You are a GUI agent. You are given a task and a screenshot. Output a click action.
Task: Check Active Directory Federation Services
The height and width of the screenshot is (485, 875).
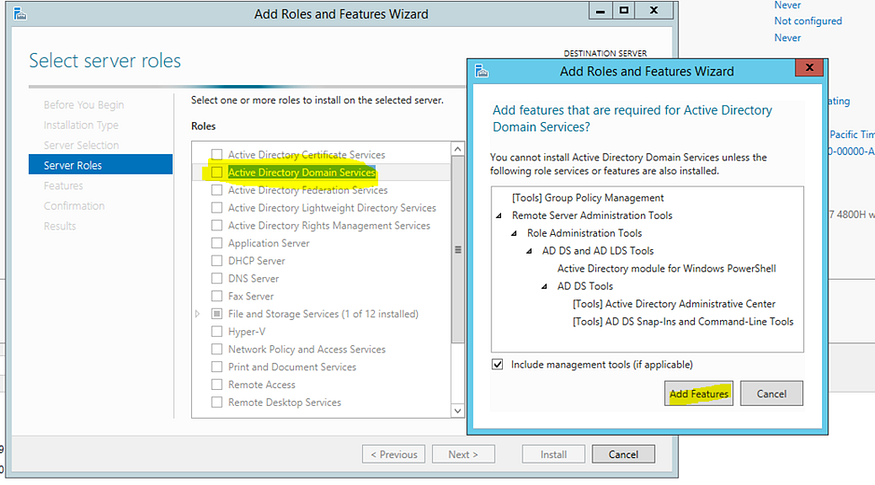pos(217,190)
